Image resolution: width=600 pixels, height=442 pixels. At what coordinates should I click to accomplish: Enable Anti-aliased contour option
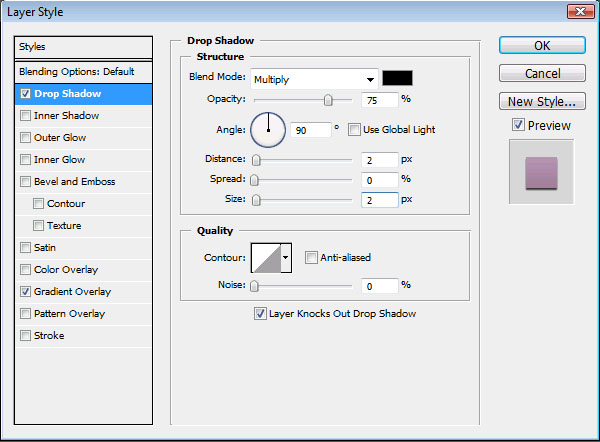[x=311, y=258]
